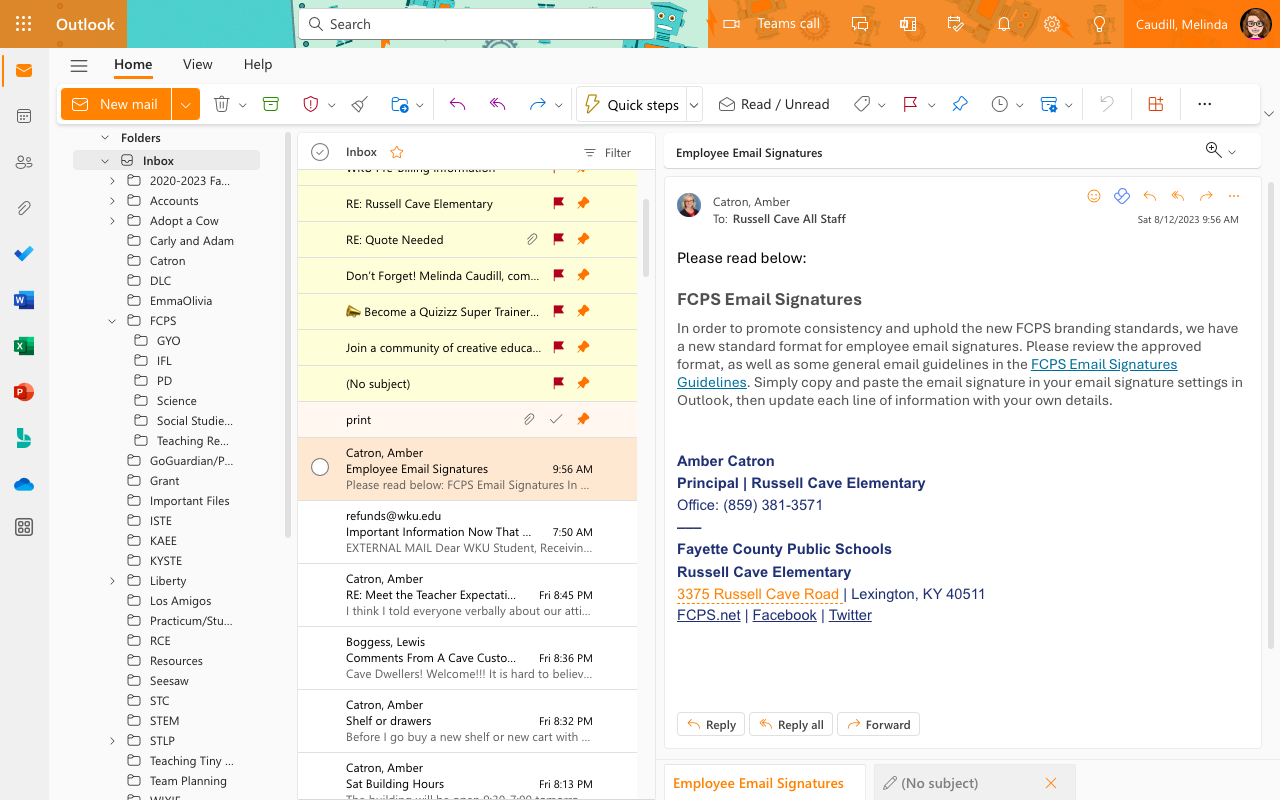1280x800 pixels.
Task: Click the New mail button
Action: tap(116, 104)
